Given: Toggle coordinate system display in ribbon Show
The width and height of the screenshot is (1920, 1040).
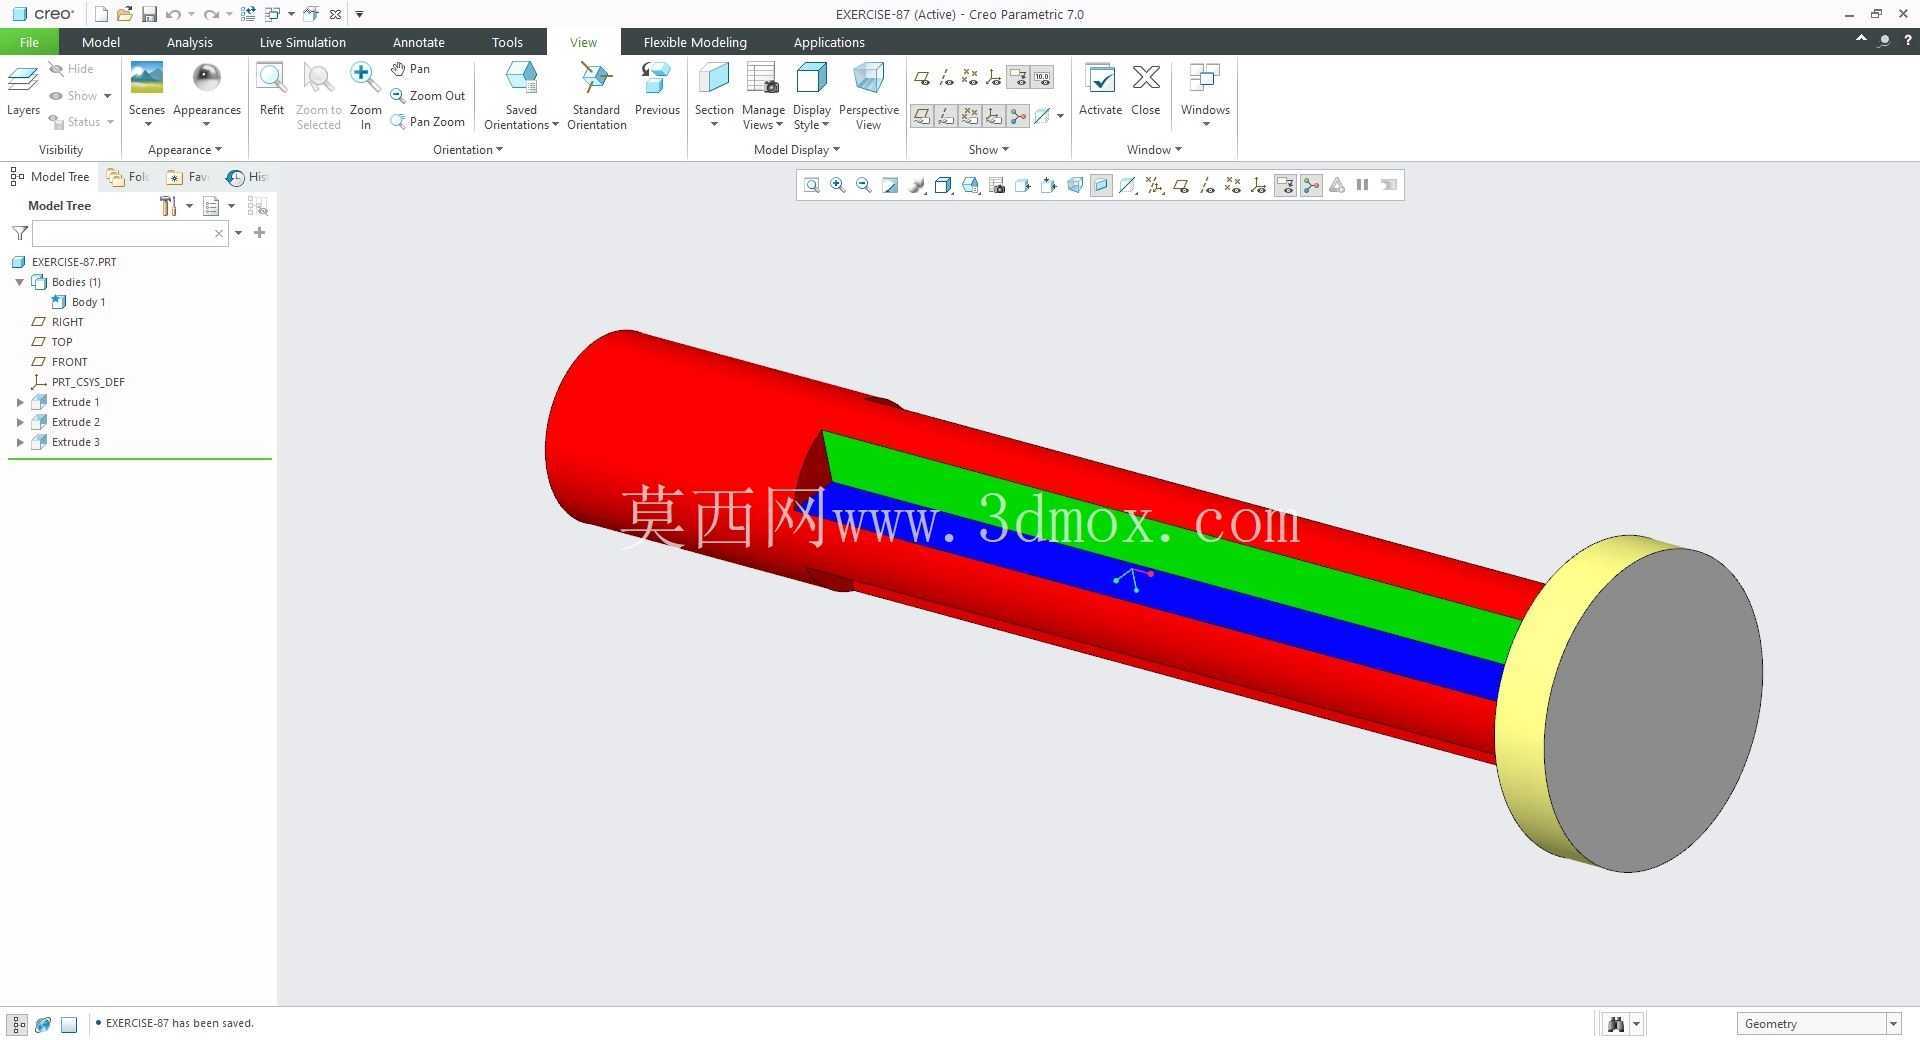Looking at the screenshot, I should point(994,78).
